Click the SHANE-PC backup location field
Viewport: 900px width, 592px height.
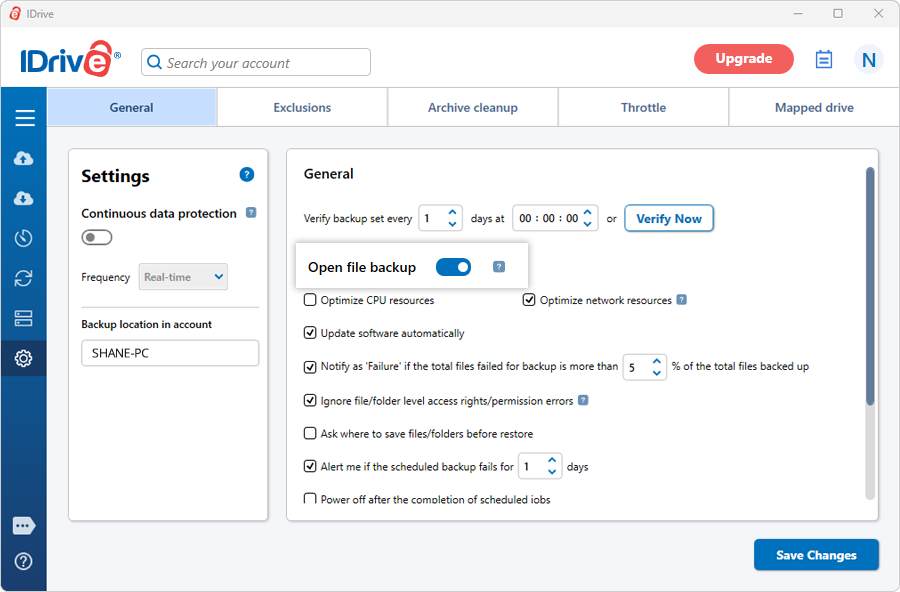170,353
